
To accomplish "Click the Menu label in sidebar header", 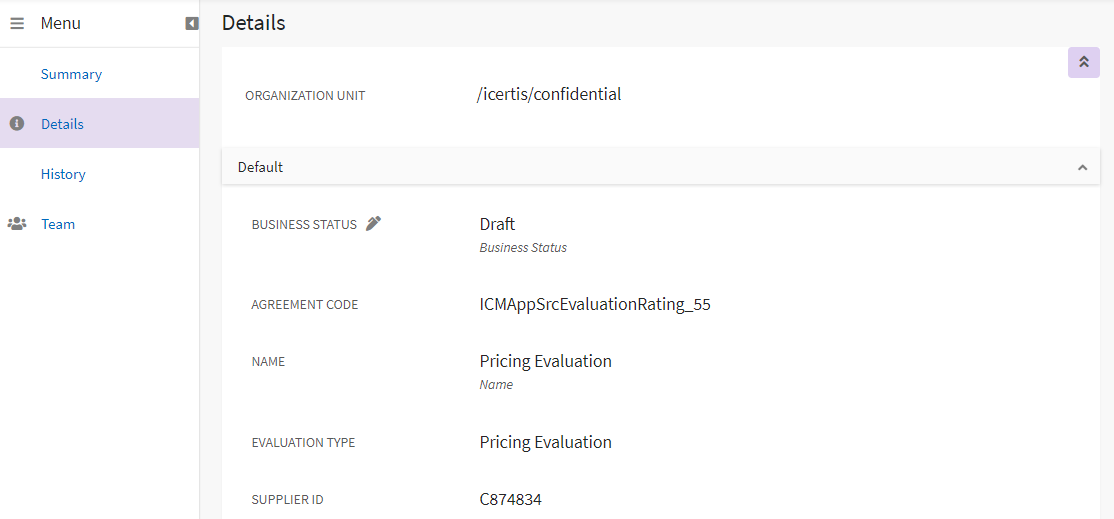I will (60, 23).
